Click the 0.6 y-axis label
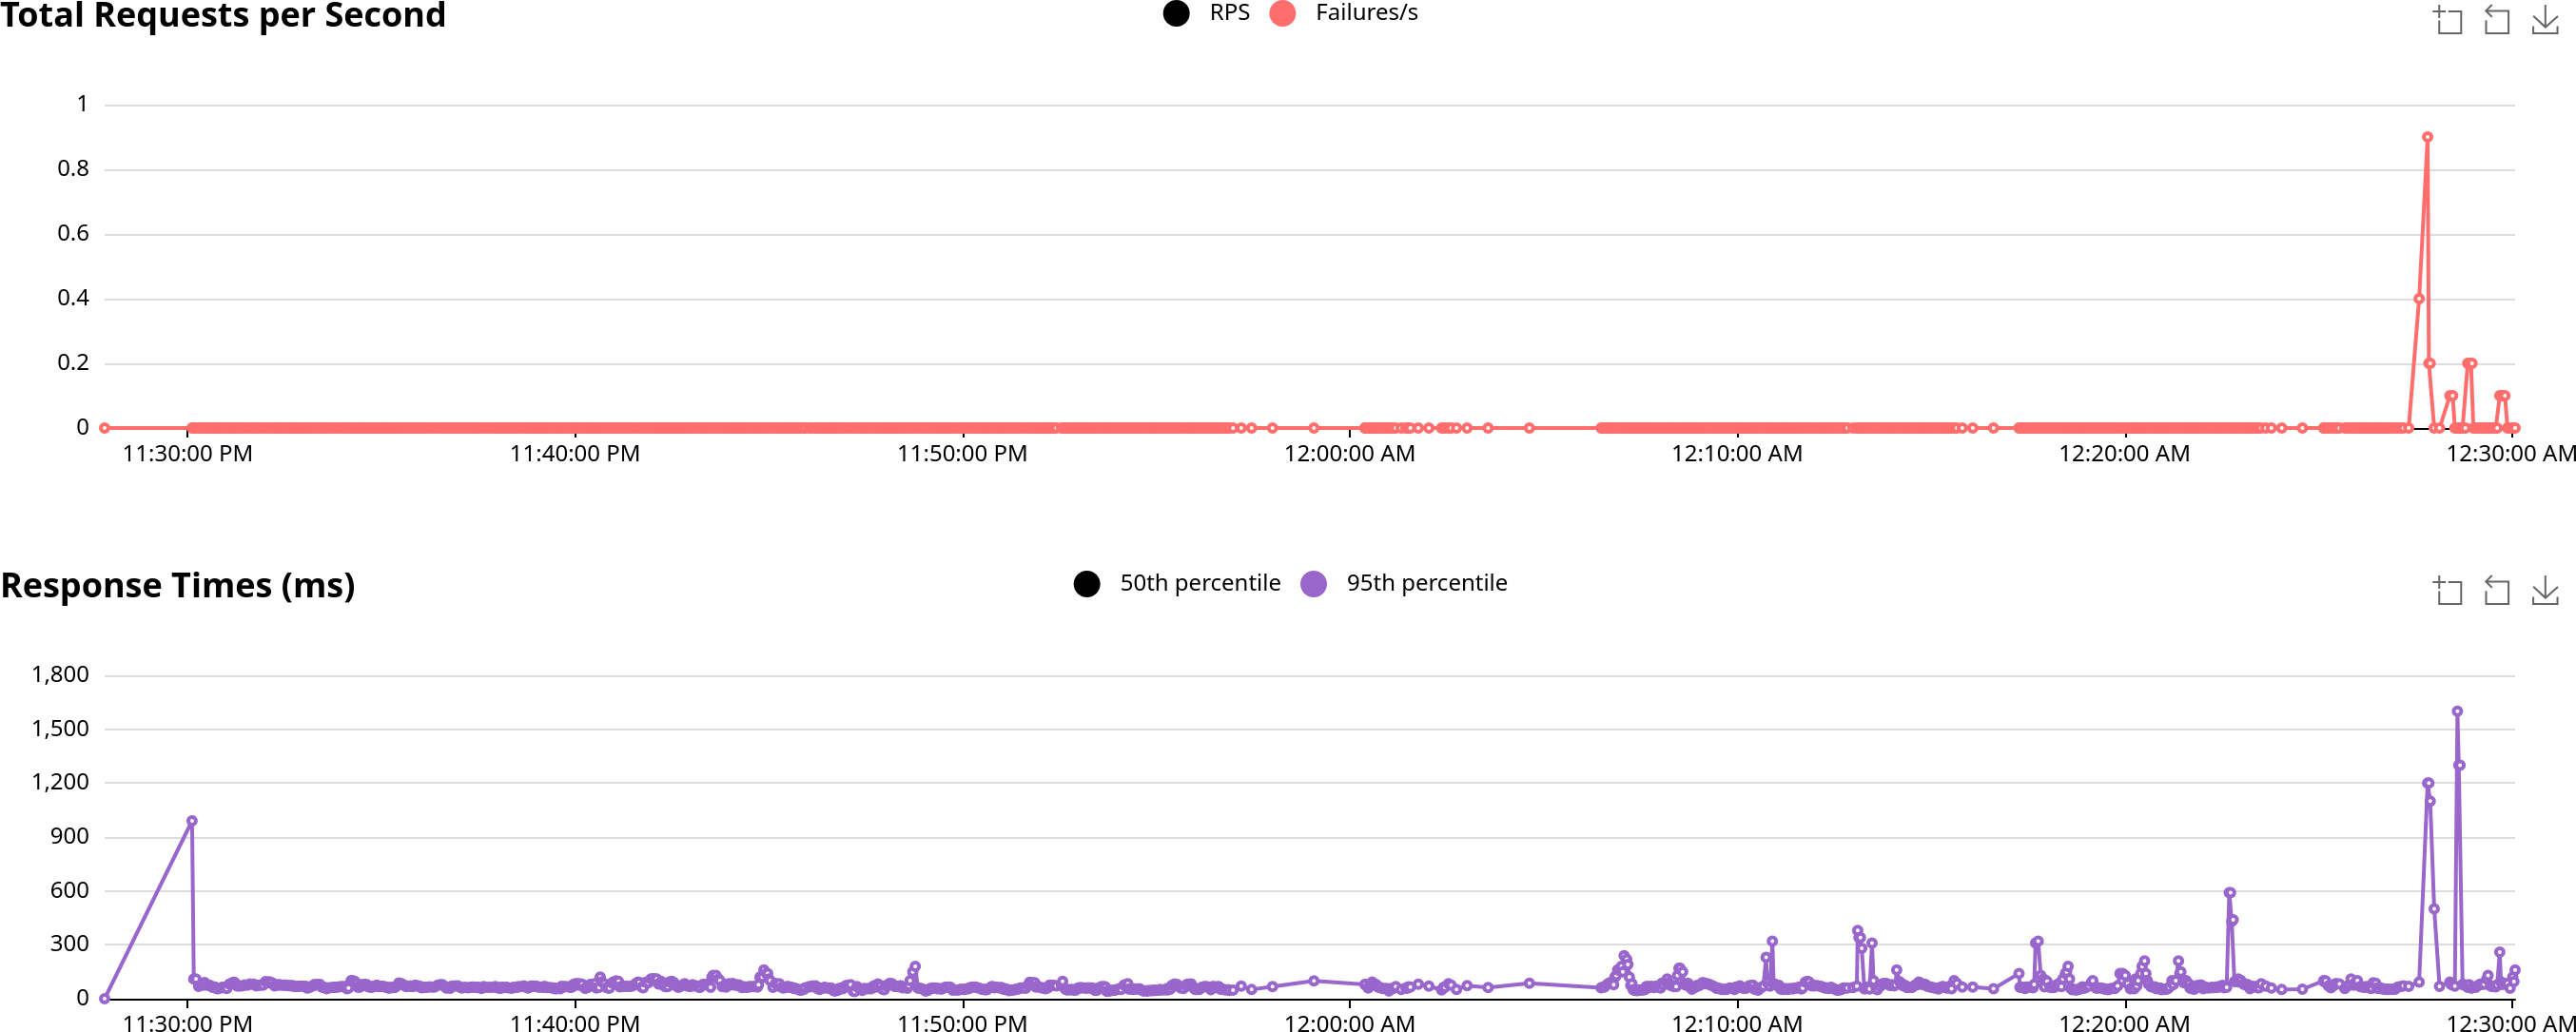This screenshot has height=1032, width=2576. click(x=73, y=233)
